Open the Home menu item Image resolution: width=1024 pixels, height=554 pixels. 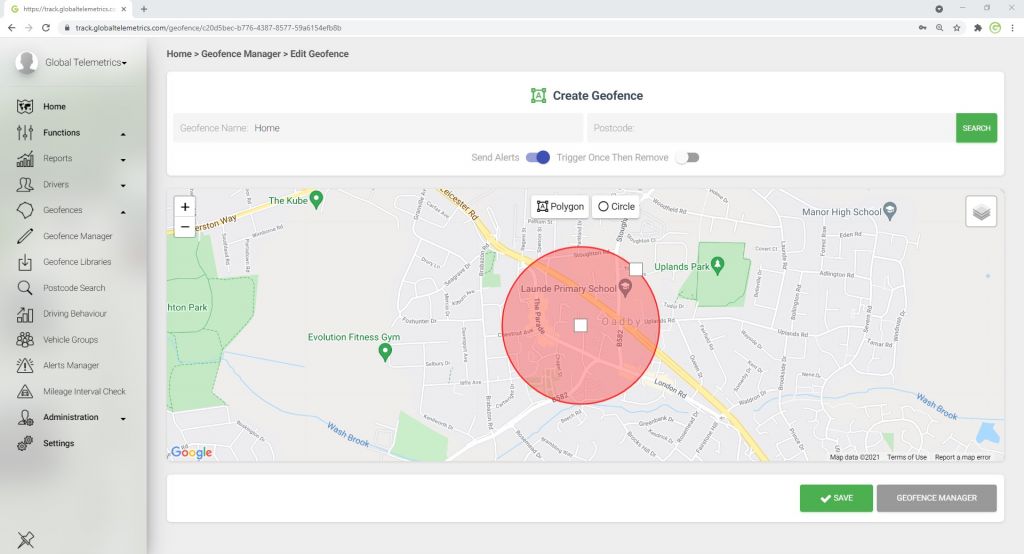(x=54, y=106)
